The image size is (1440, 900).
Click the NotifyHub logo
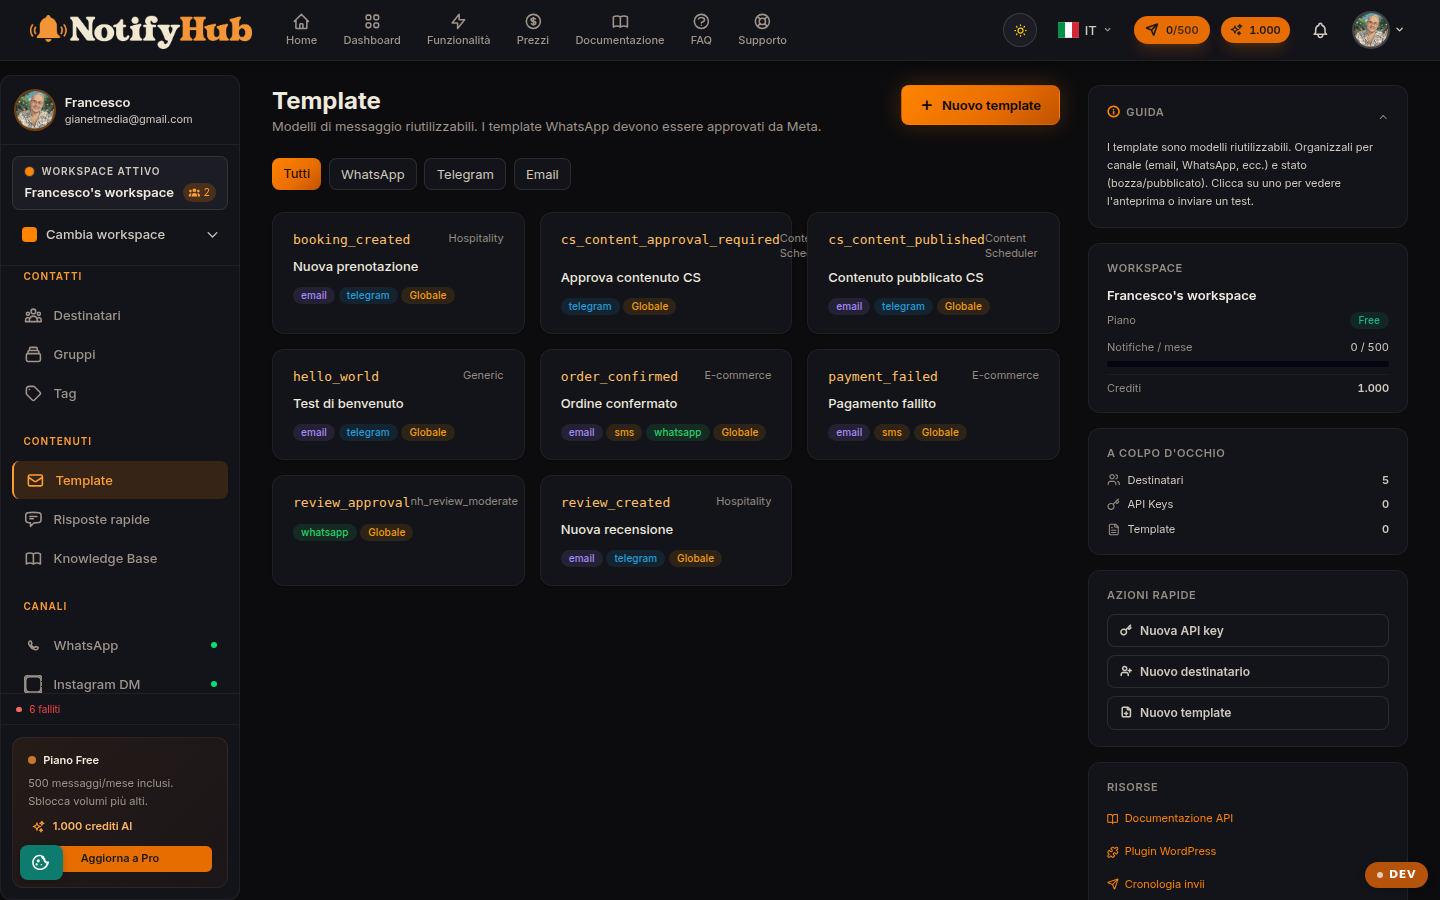click(140, 30)
